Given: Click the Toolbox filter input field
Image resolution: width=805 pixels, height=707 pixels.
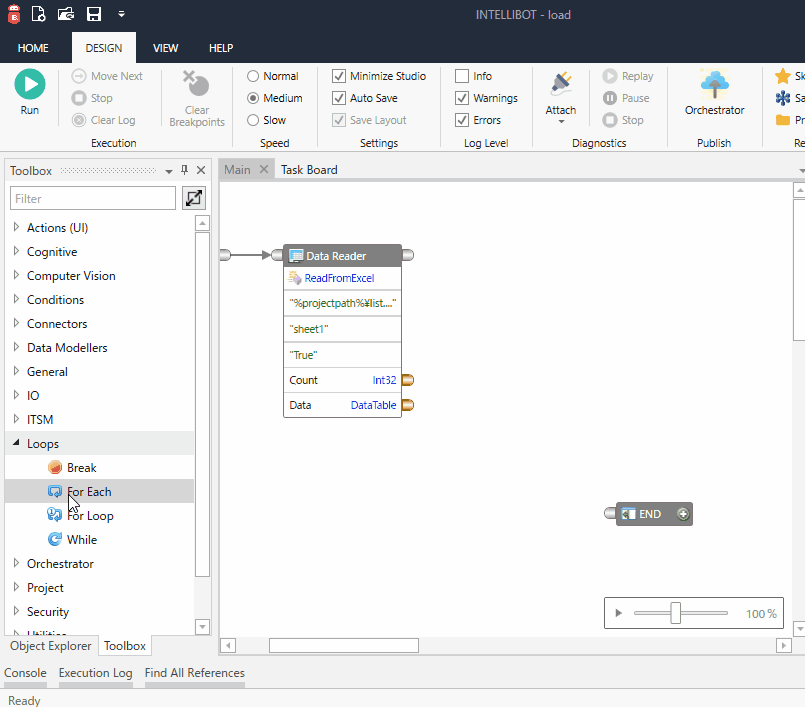Looking at the screenshot, I should click(x=92, y=199).
